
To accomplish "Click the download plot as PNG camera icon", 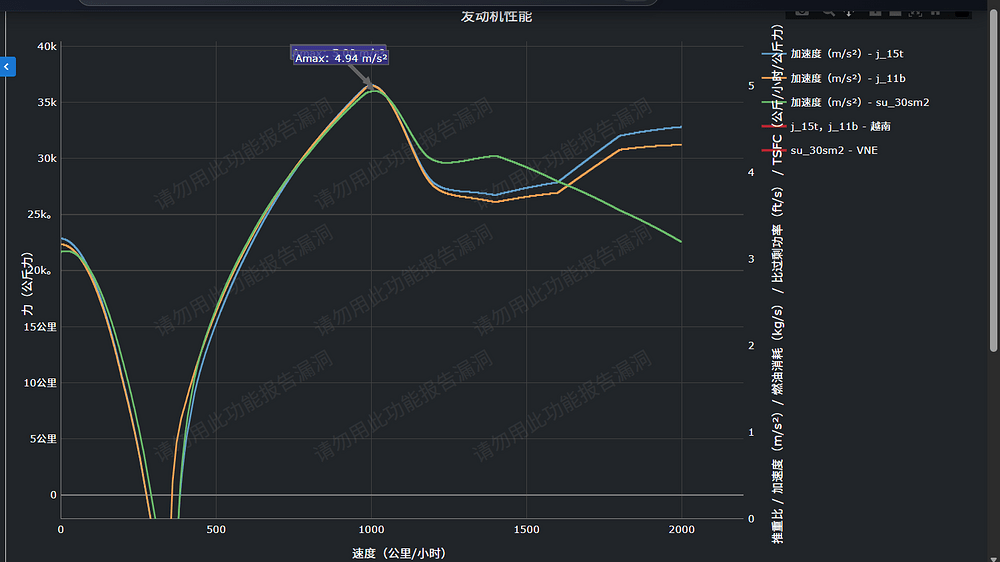I will click(802, 11).
